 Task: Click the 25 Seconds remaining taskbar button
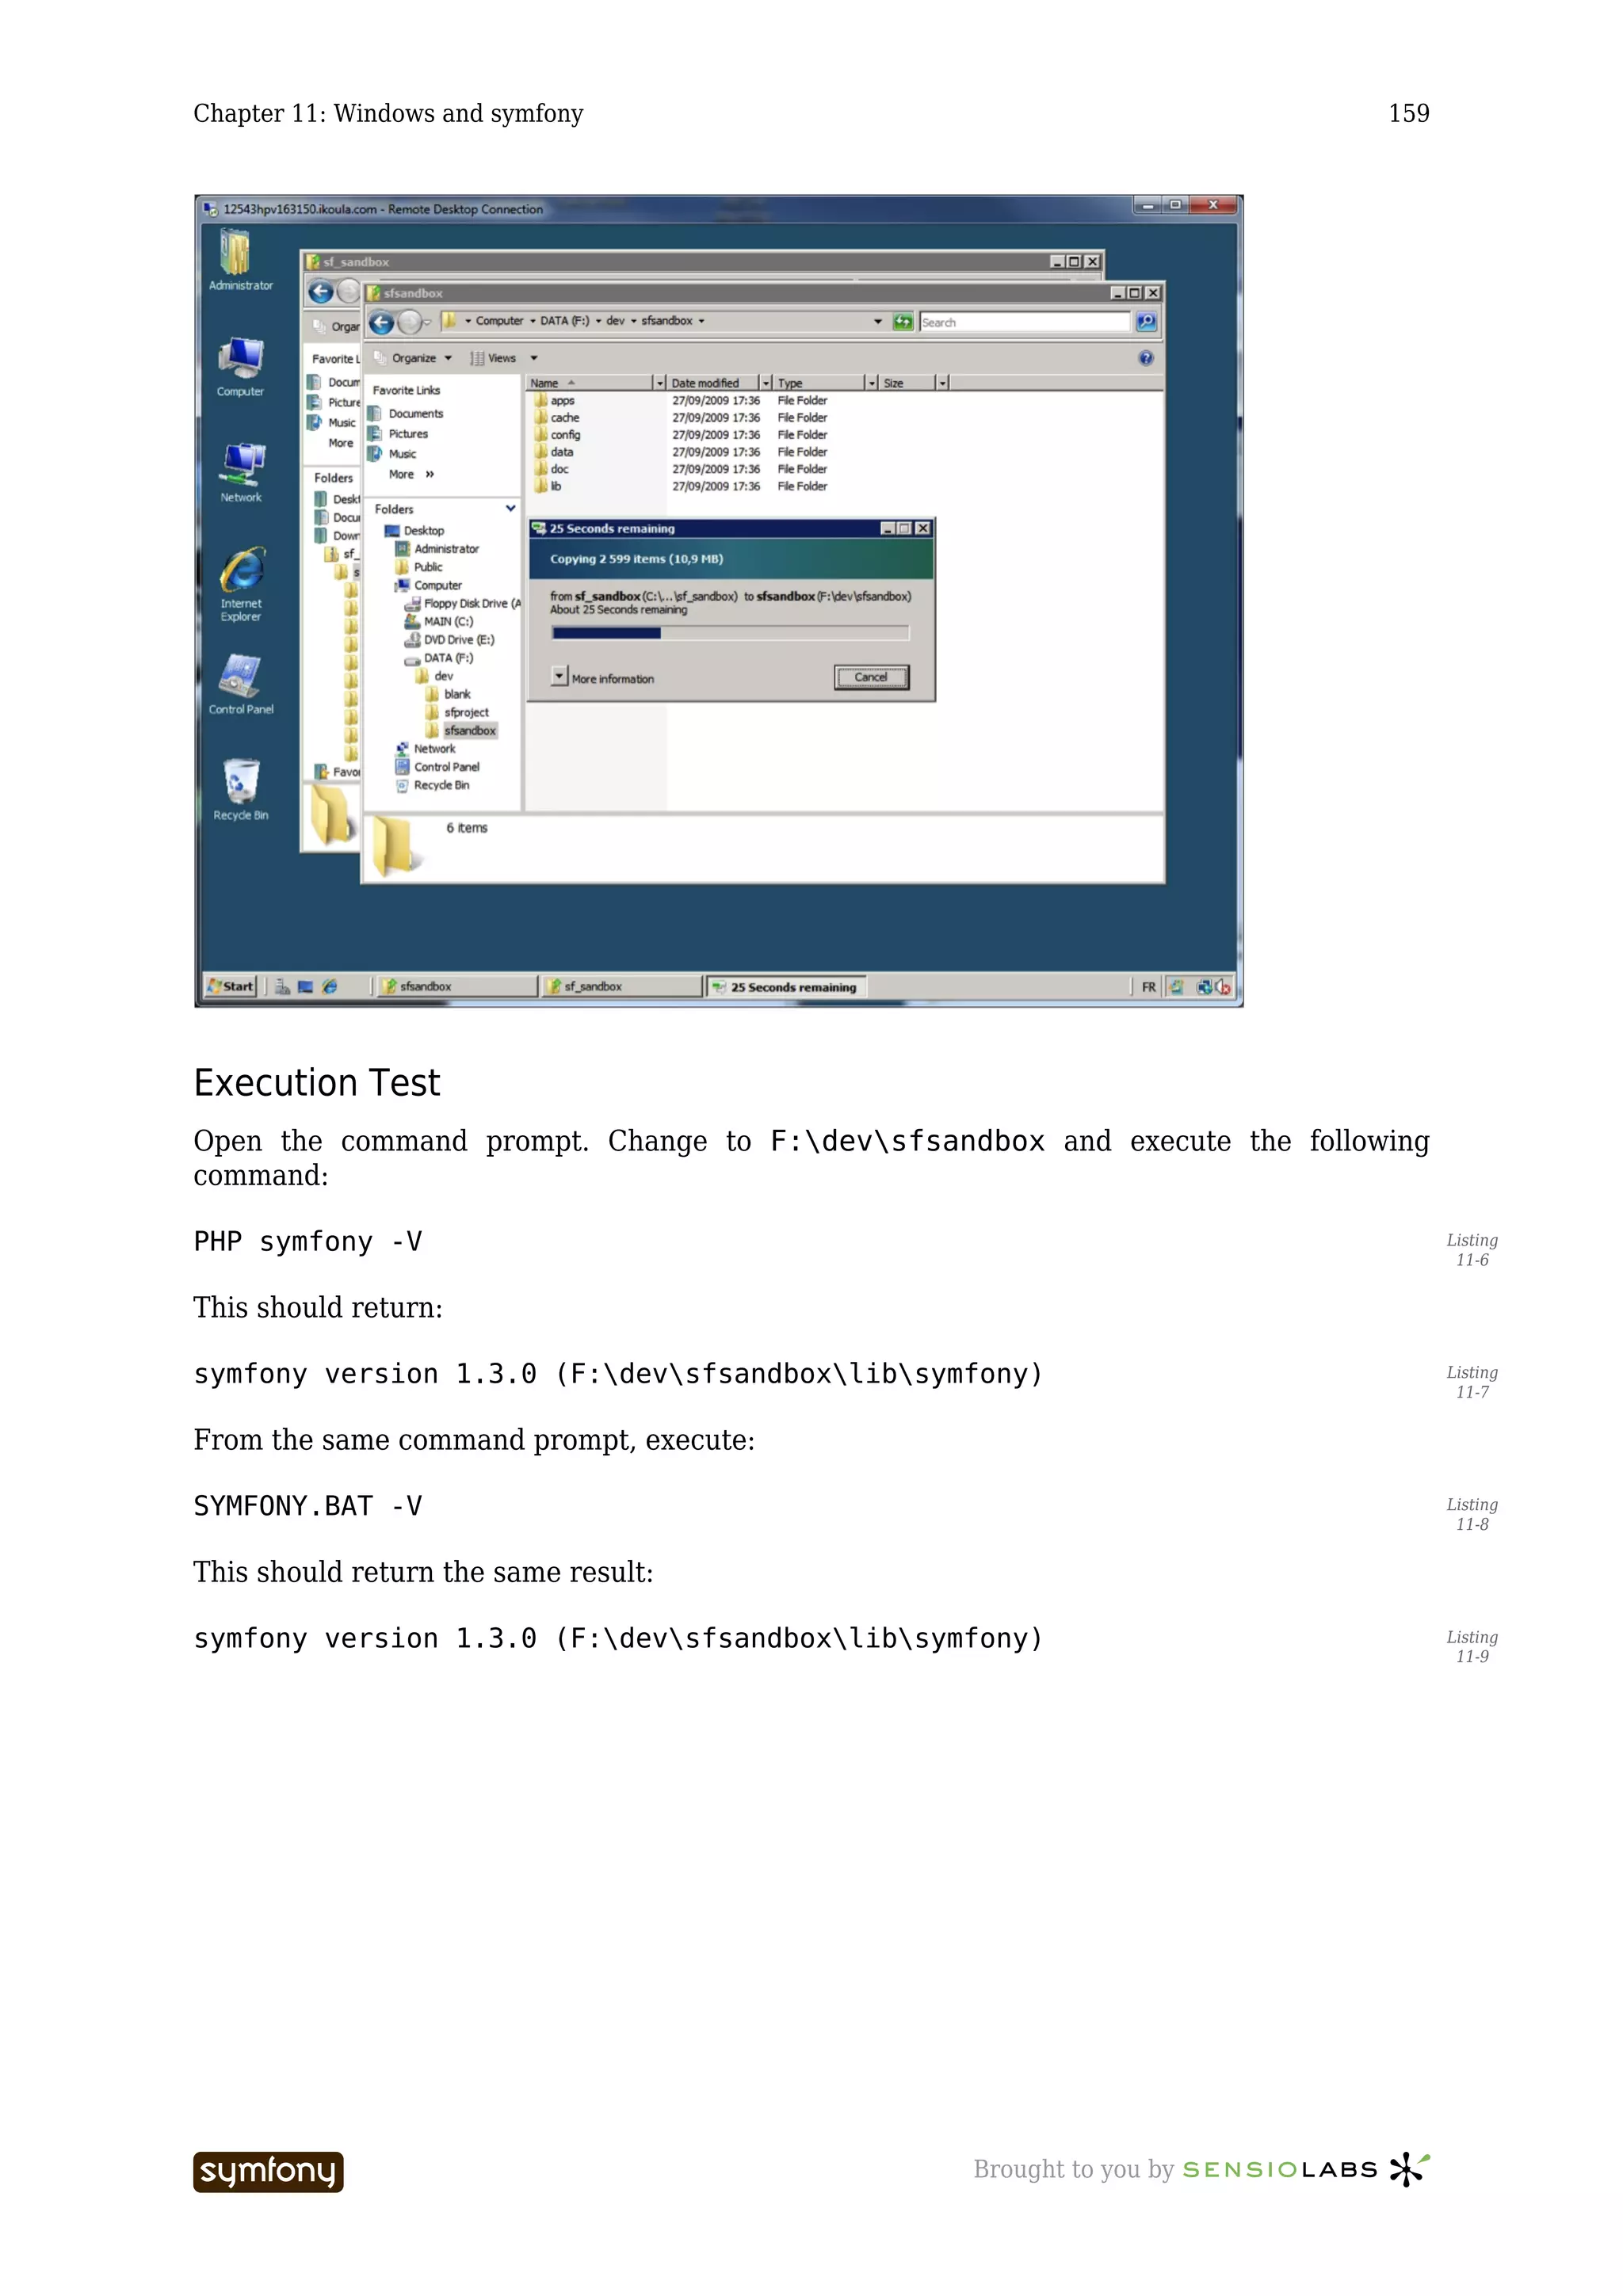[786, 986]
